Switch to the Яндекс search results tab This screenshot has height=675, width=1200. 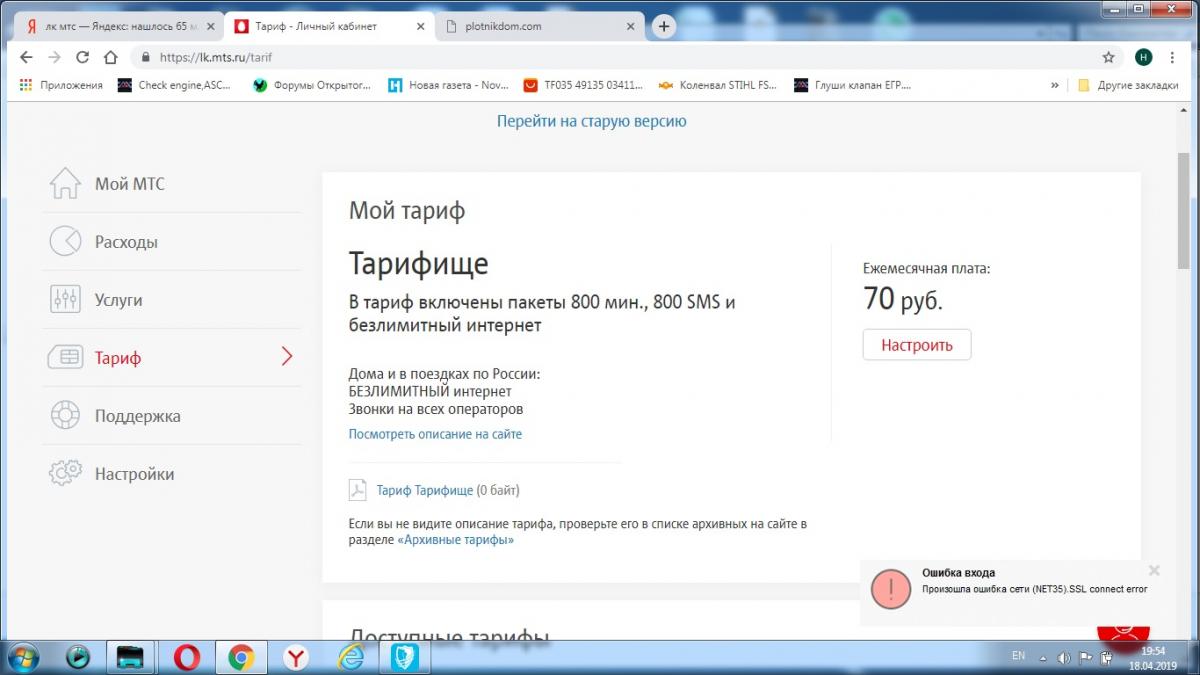pyautogui.click(x=115, y=26)
